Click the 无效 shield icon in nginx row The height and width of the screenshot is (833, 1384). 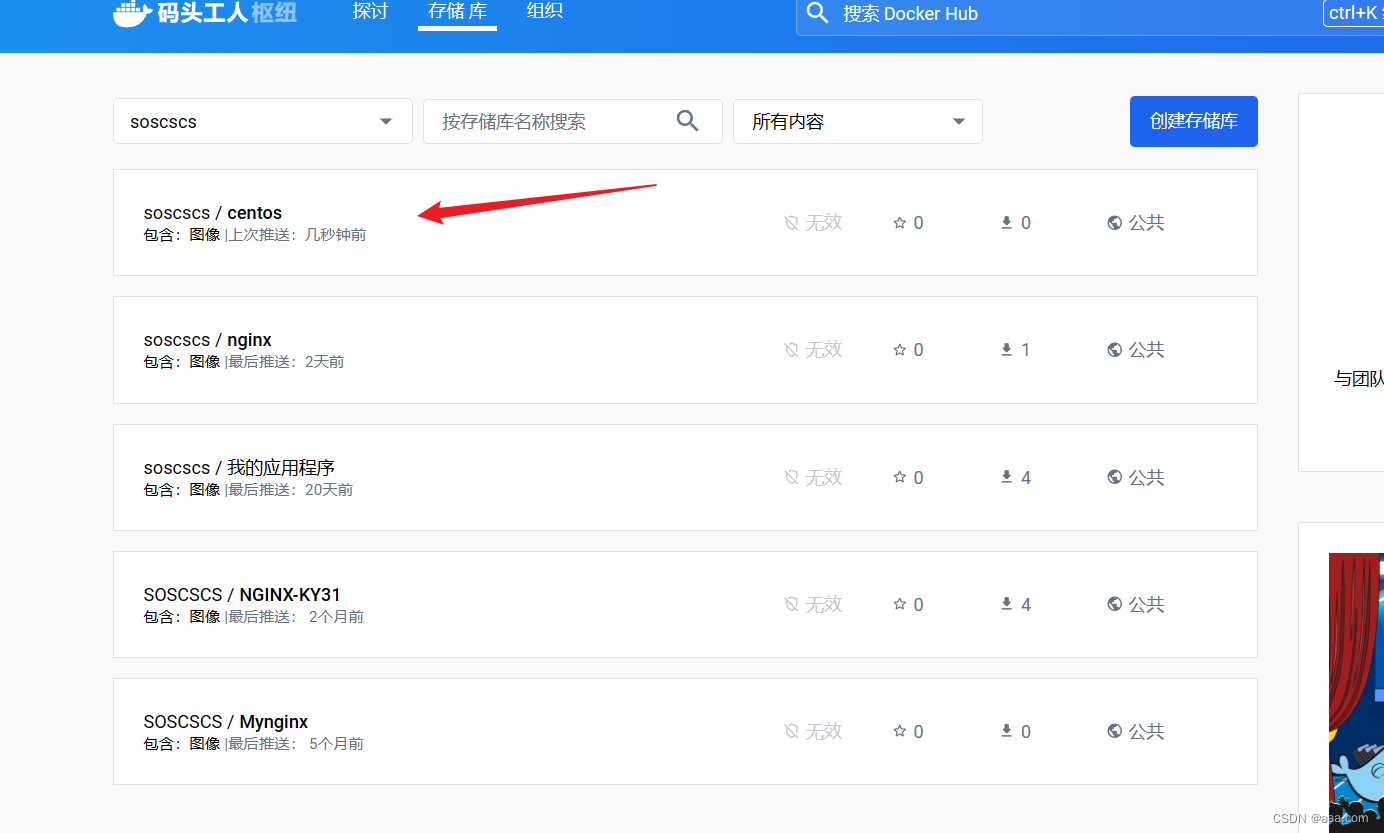791,350
